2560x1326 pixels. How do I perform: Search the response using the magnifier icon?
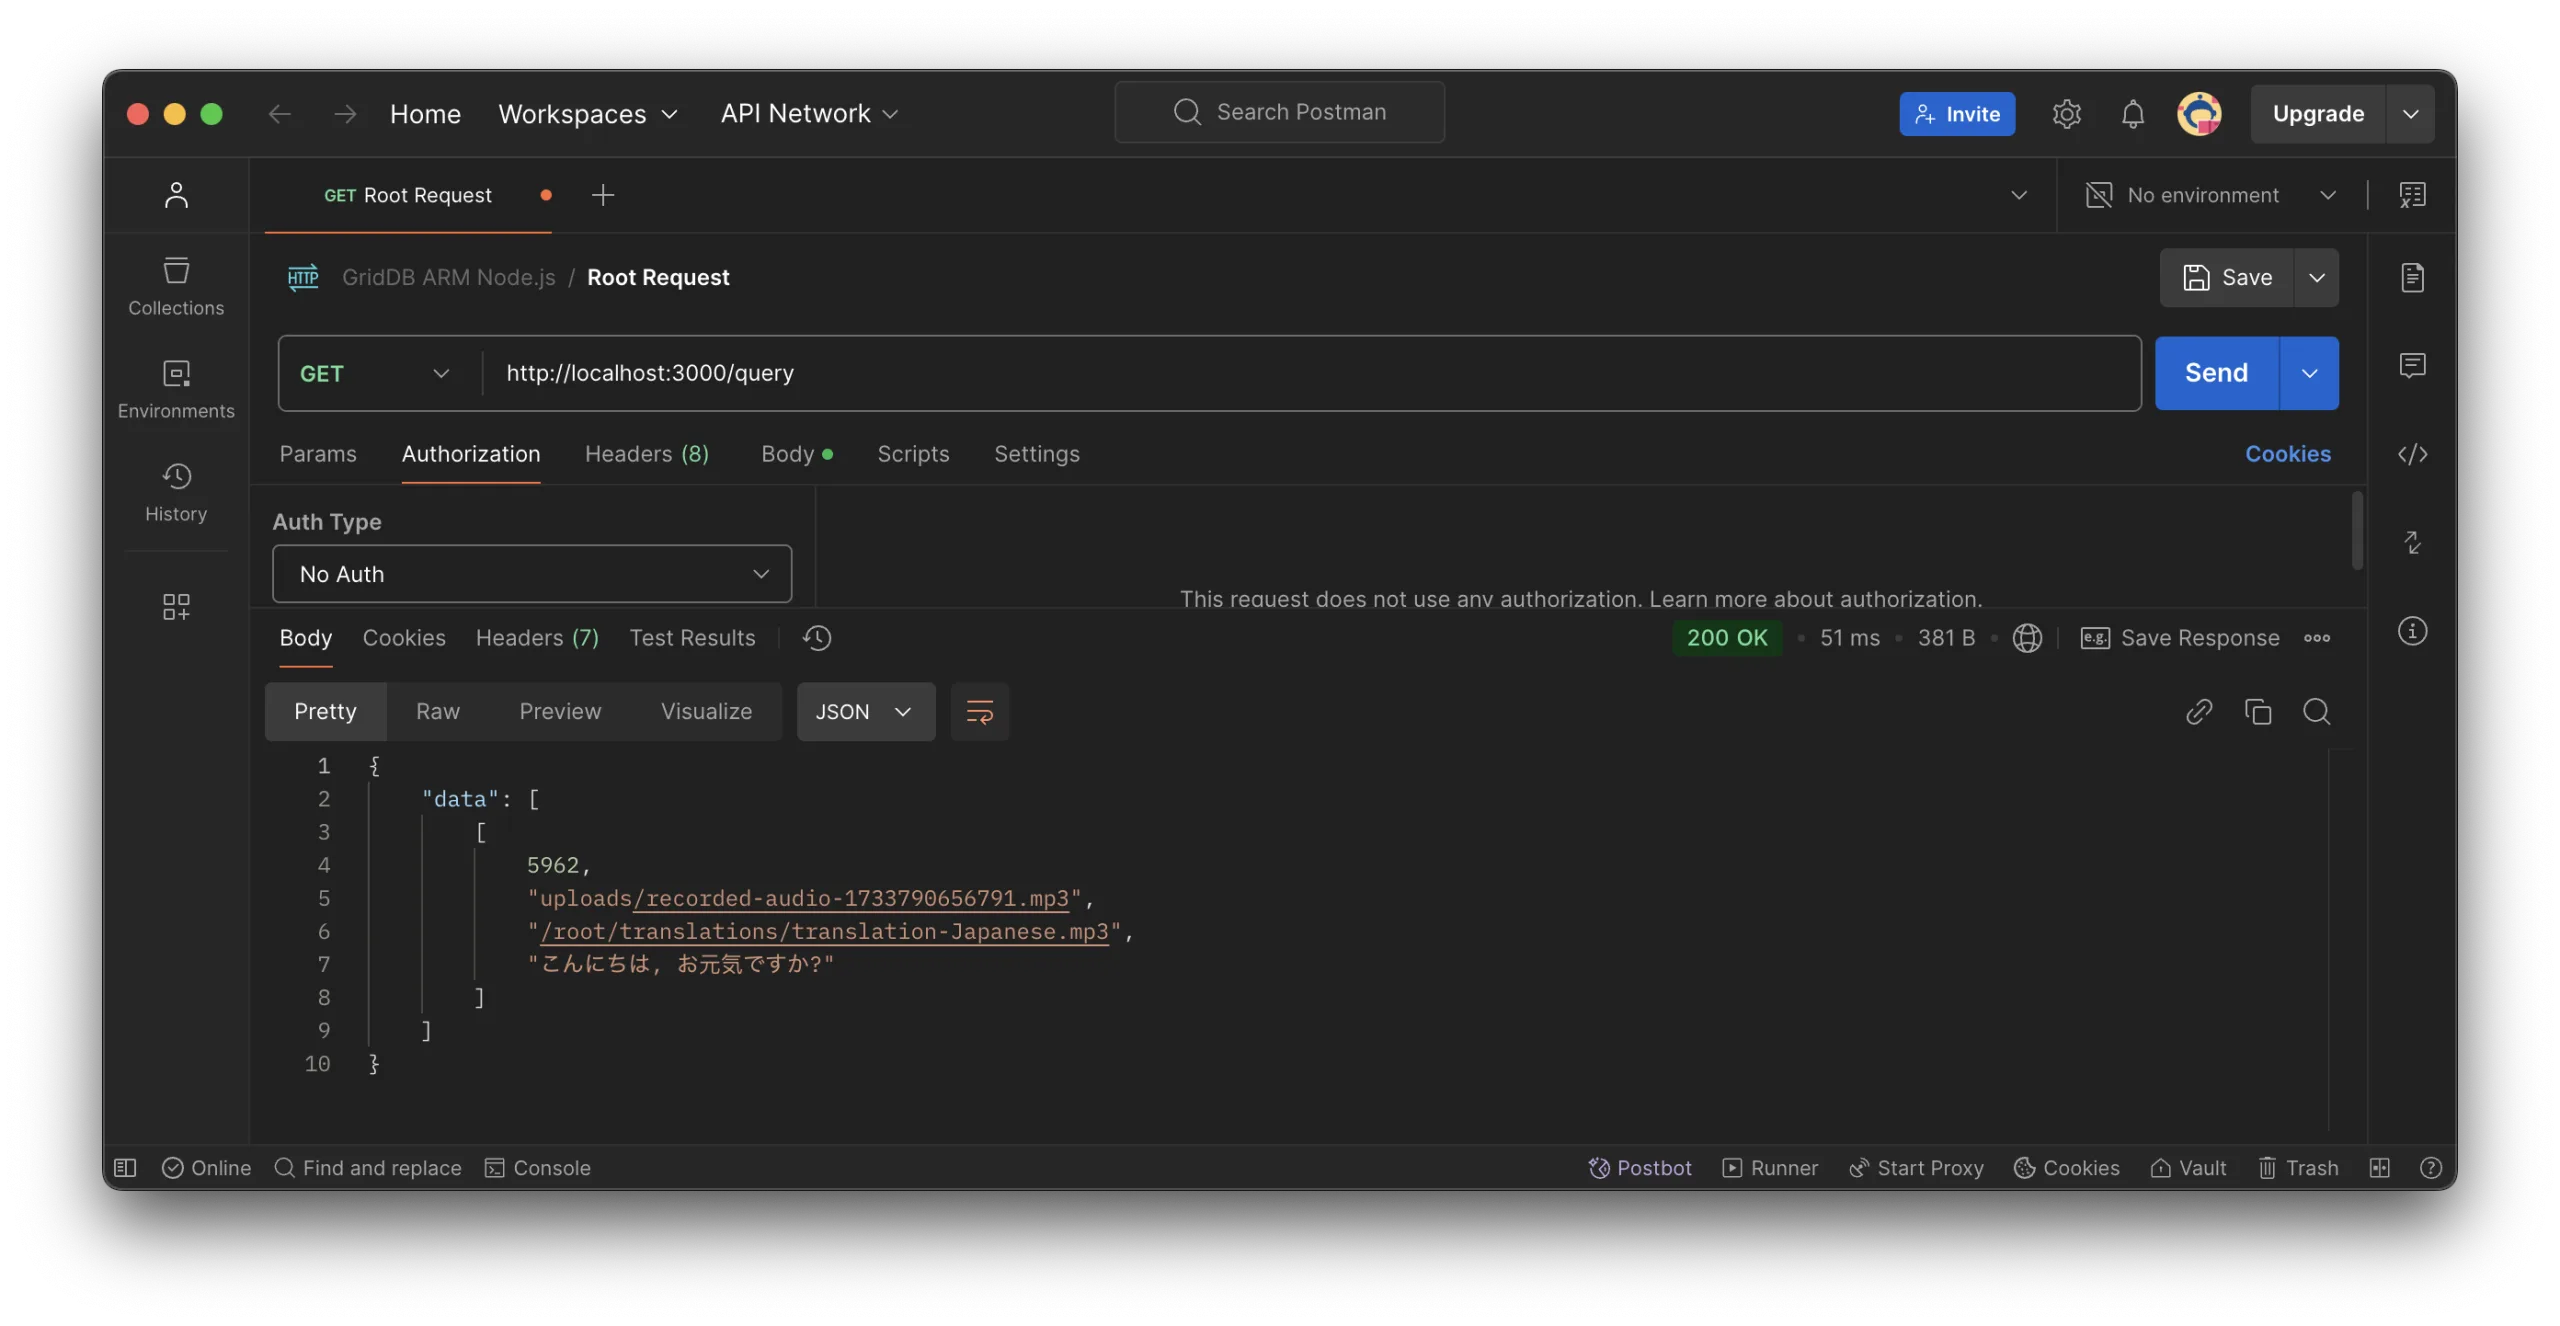point(2316,712)
